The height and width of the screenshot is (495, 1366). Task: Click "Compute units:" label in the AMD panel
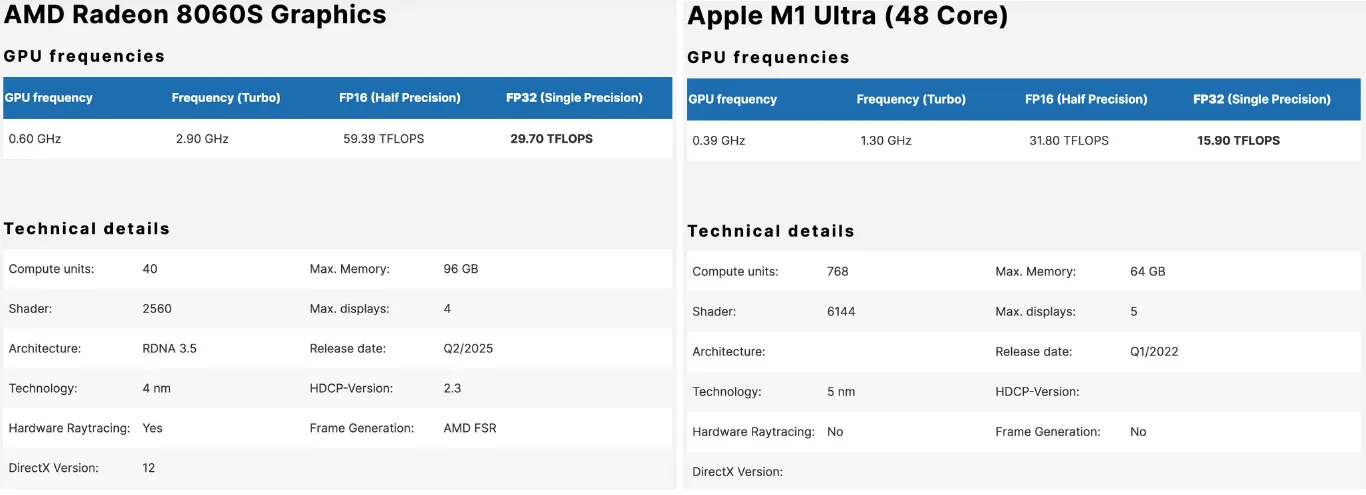pyautogui.click(x=51, y=269)
